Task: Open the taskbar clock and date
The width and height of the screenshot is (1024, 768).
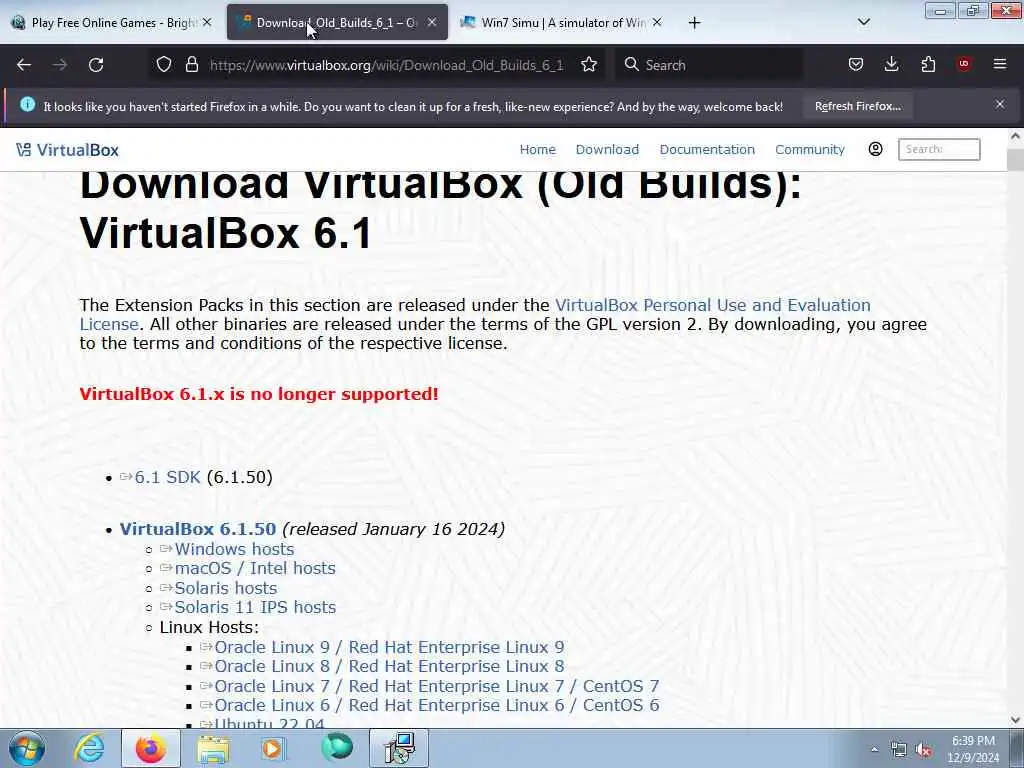Action: click(973, 749)
